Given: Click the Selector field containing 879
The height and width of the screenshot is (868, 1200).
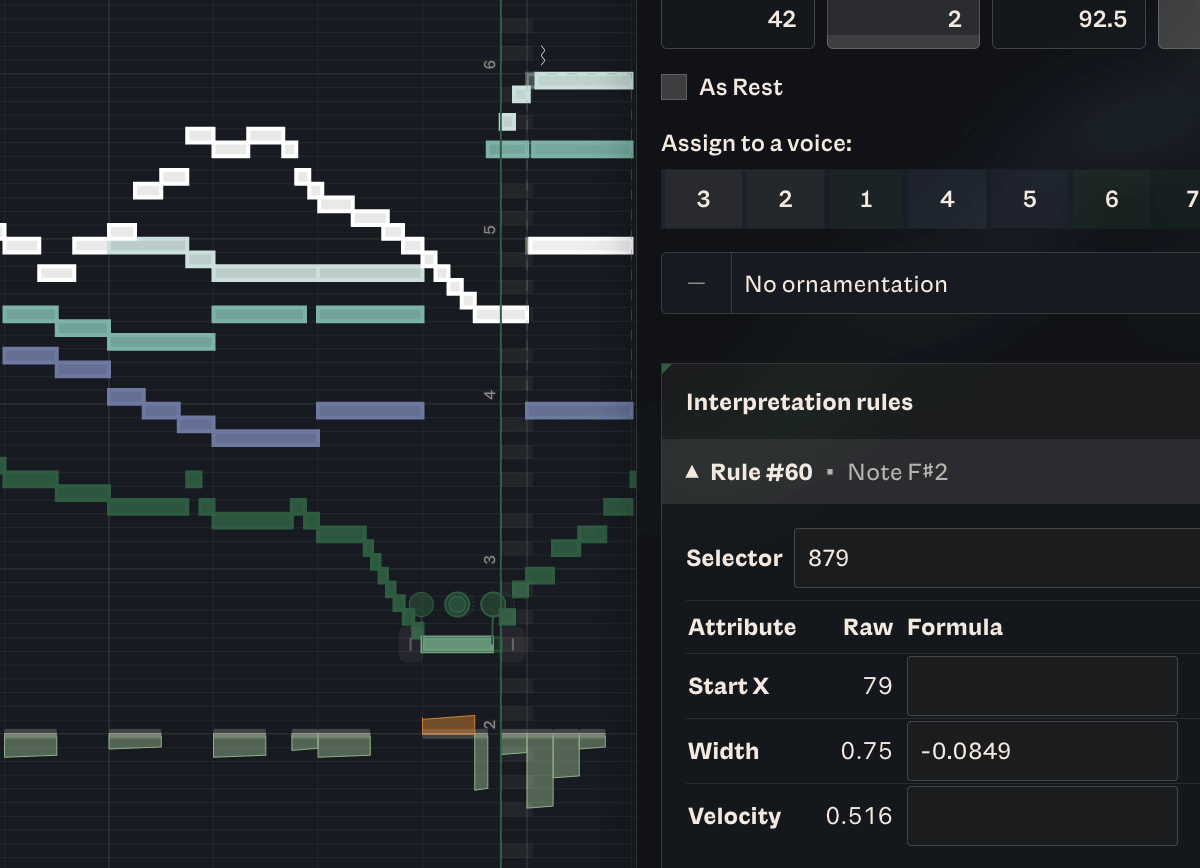Looking at the screenshot, I should (x=995, y=558).
